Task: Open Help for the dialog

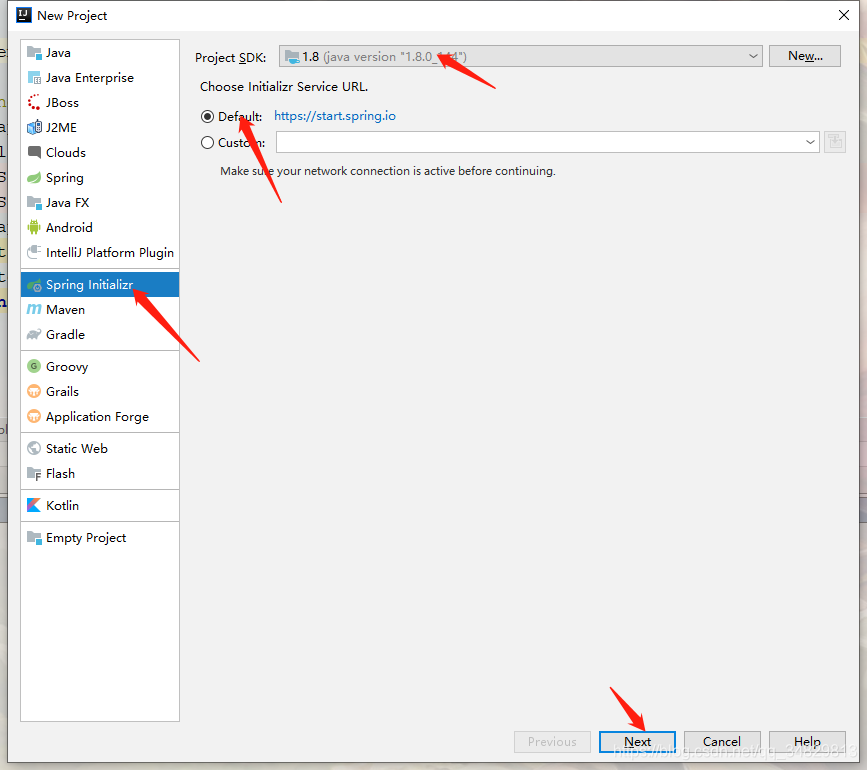Action: pyautogui.click(x=807, y=742)
